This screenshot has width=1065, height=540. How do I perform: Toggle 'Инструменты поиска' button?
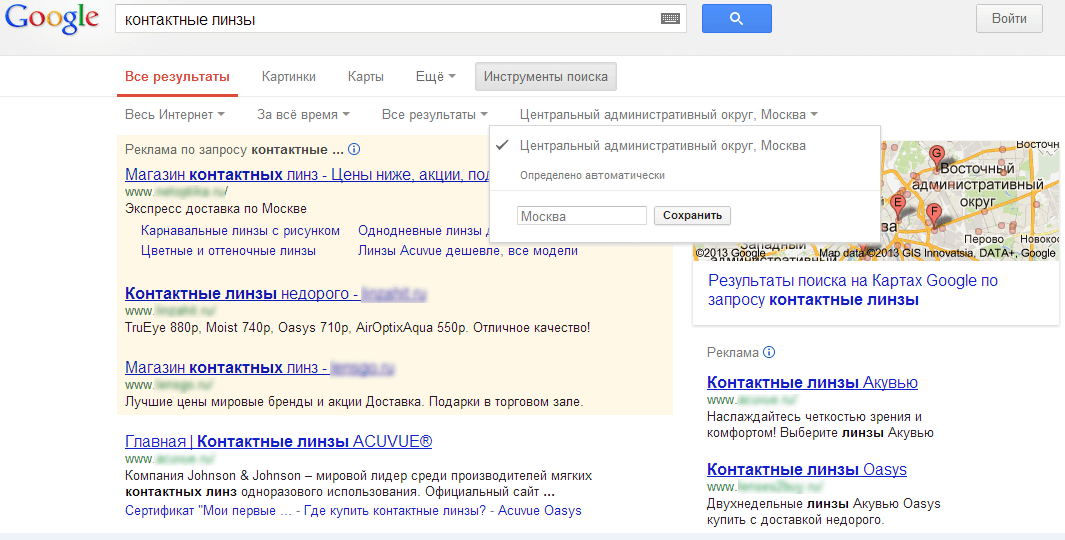click(x=545, y=77)
